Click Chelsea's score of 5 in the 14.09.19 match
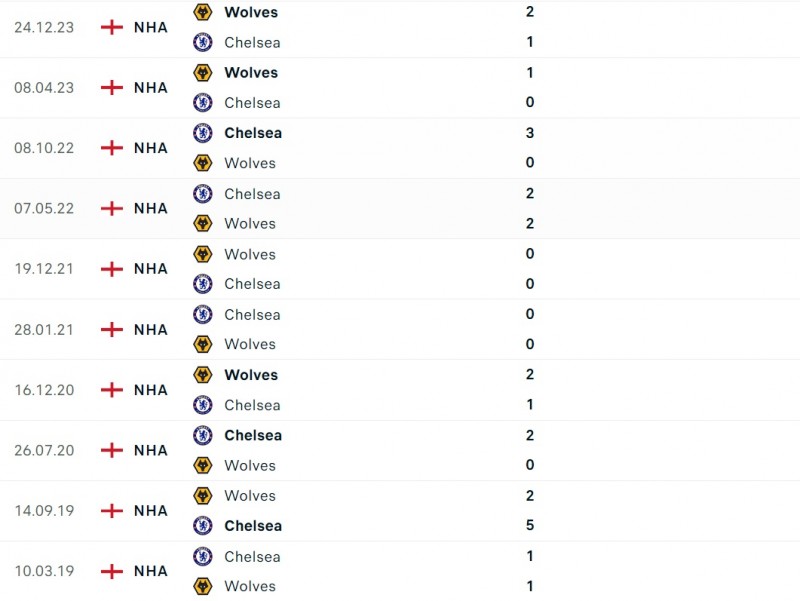The height and width of the screenshot is (601, 800). click(x=530, y=526)
